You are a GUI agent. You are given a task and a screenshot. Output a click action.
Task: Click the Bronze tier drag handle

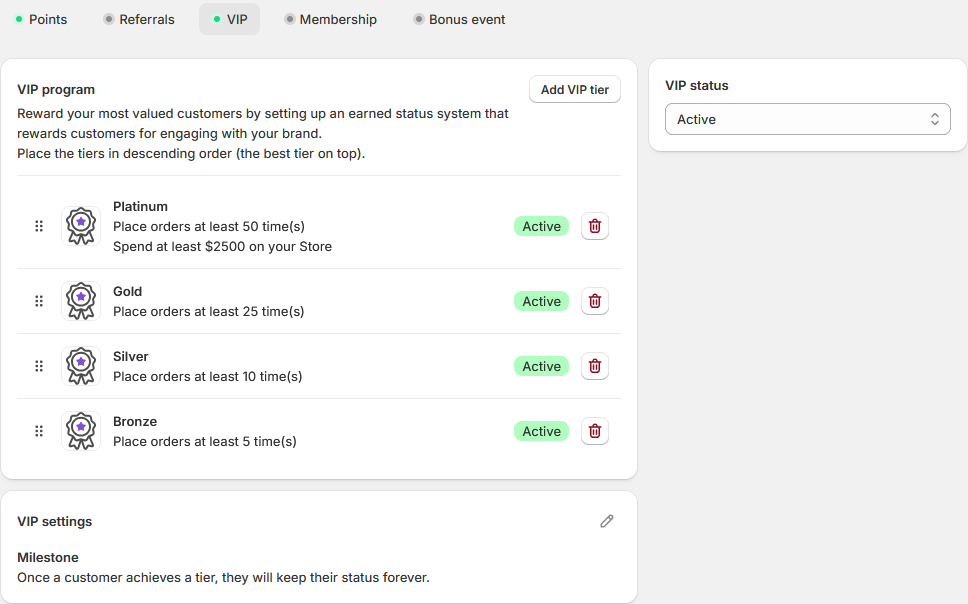(x=39, y=431)
